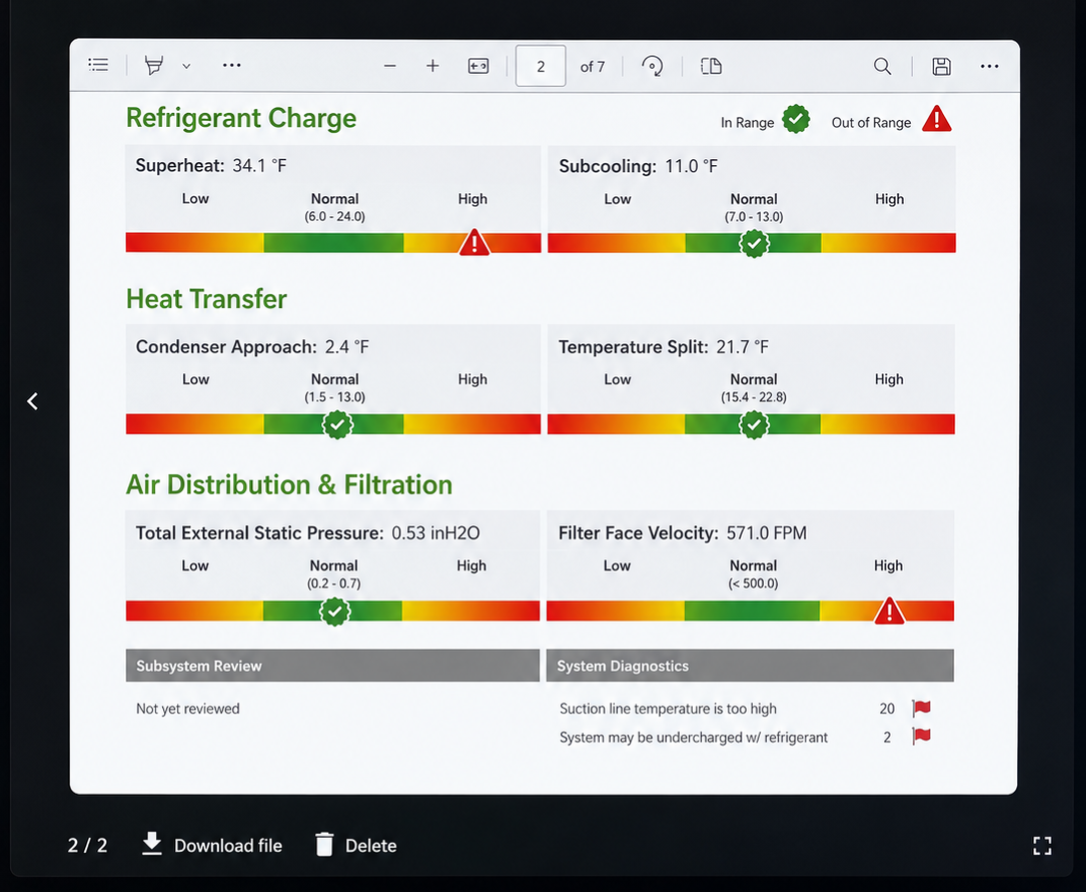
Task: Click the Refrigerant Charge heading
Action: [241, 118]
